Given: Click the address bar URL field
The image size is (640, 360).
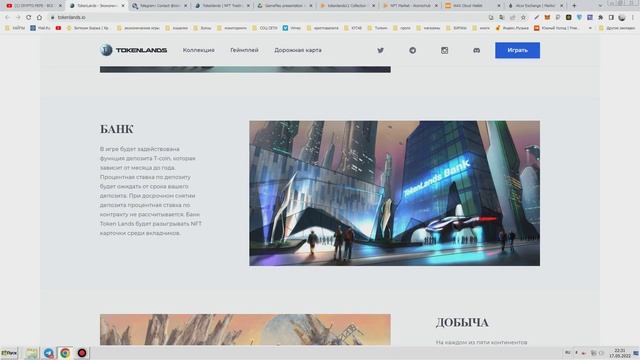Looking at the screenshot, I should (269, 17).
